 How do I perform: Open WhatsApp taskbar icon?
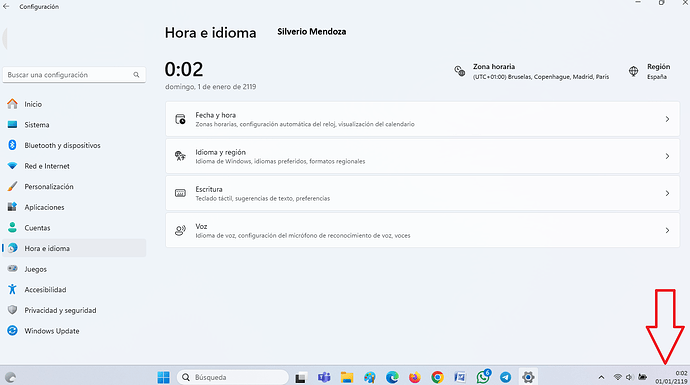click(x=483, y=377)
